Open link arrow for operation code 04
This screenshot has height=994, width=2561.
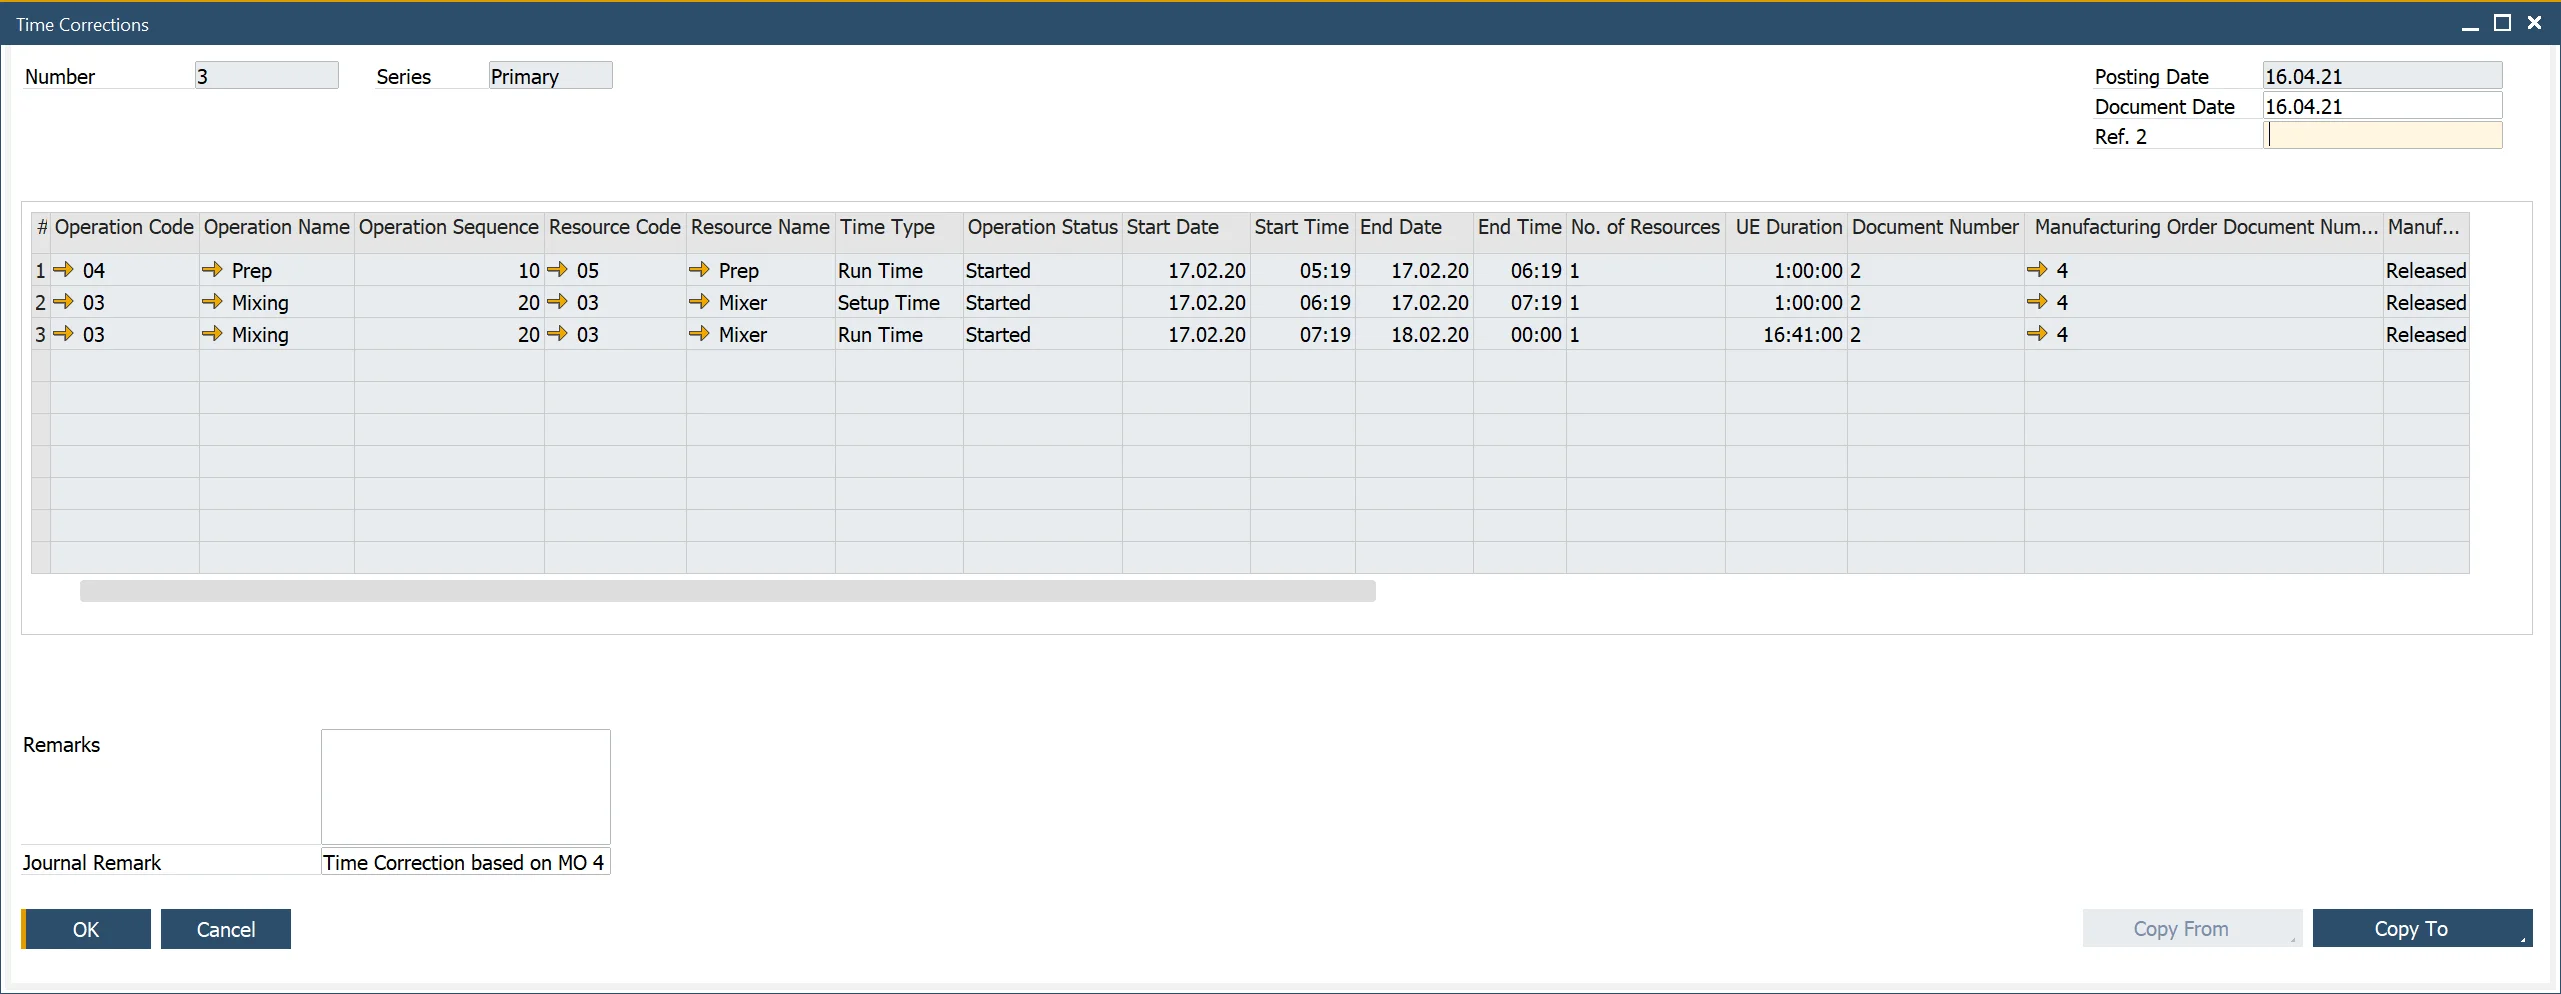pyautogui.click(x=64, y=270)
